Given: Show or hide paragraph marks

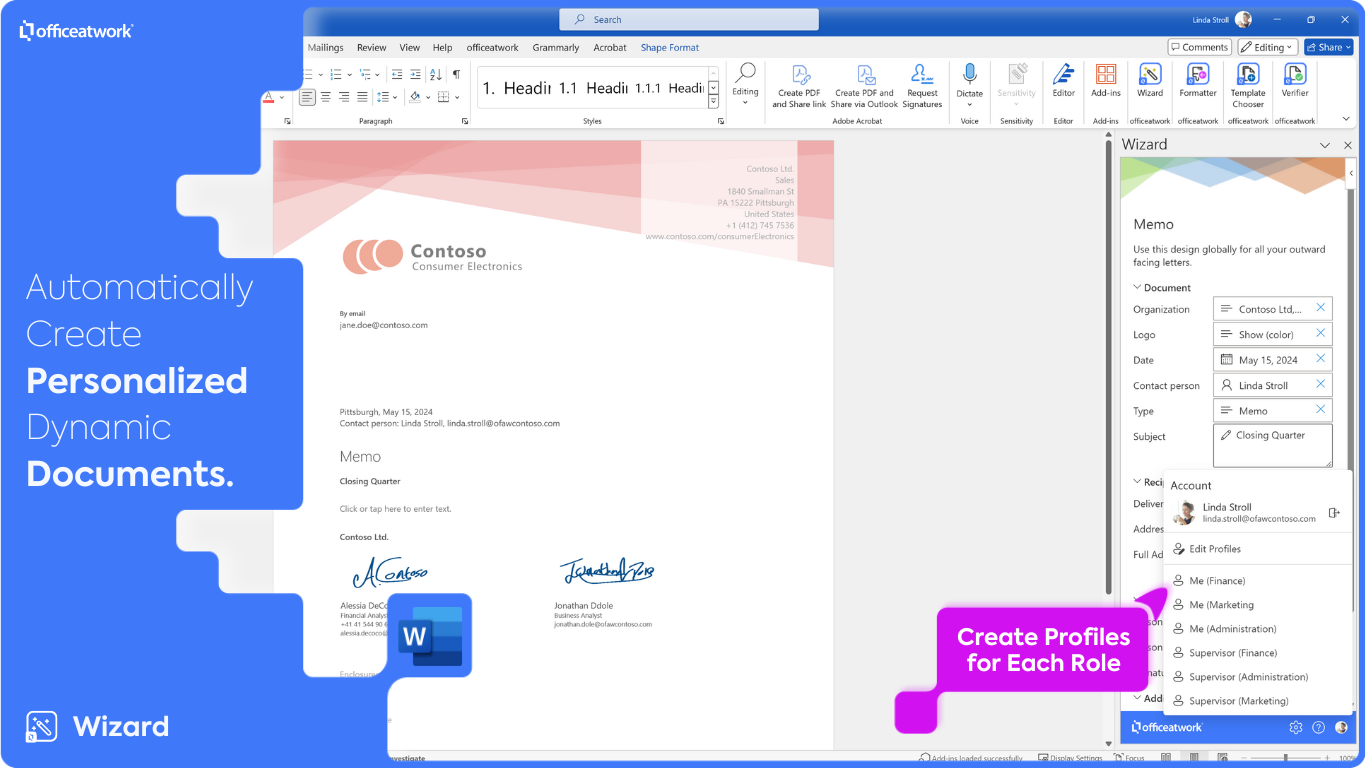Looking at the screenshot, I should 456,74.
